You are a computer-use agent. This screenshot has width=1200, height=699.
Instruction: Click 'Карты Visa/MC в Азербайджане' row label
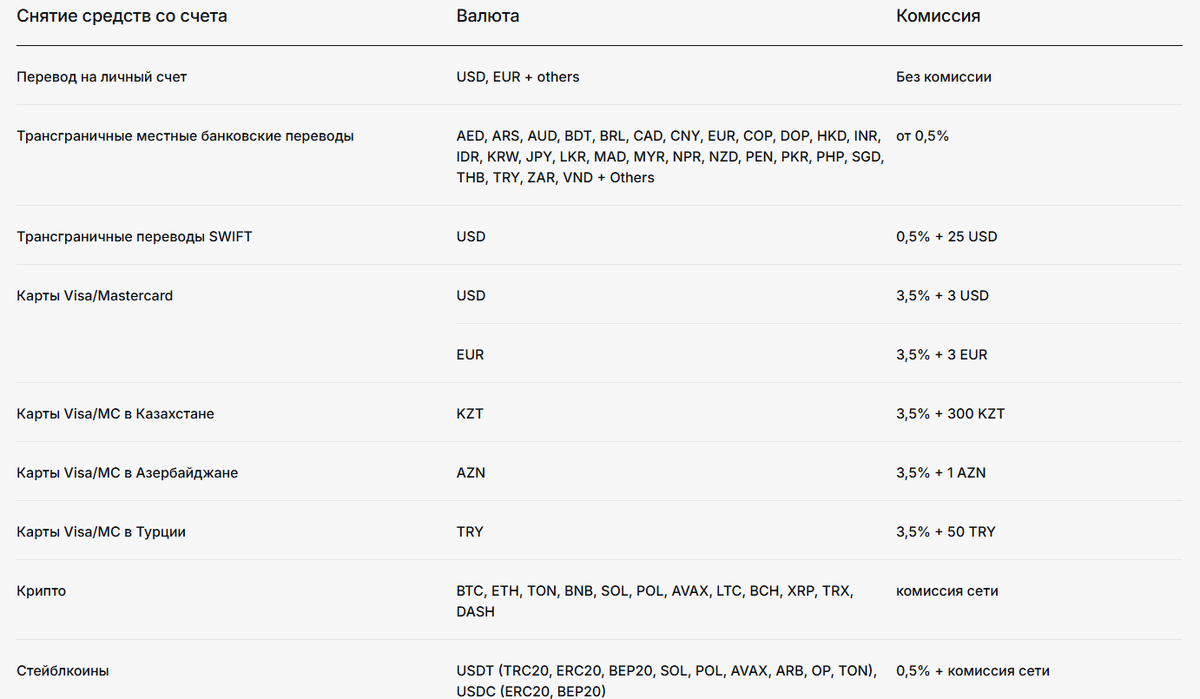click(127, 473)
